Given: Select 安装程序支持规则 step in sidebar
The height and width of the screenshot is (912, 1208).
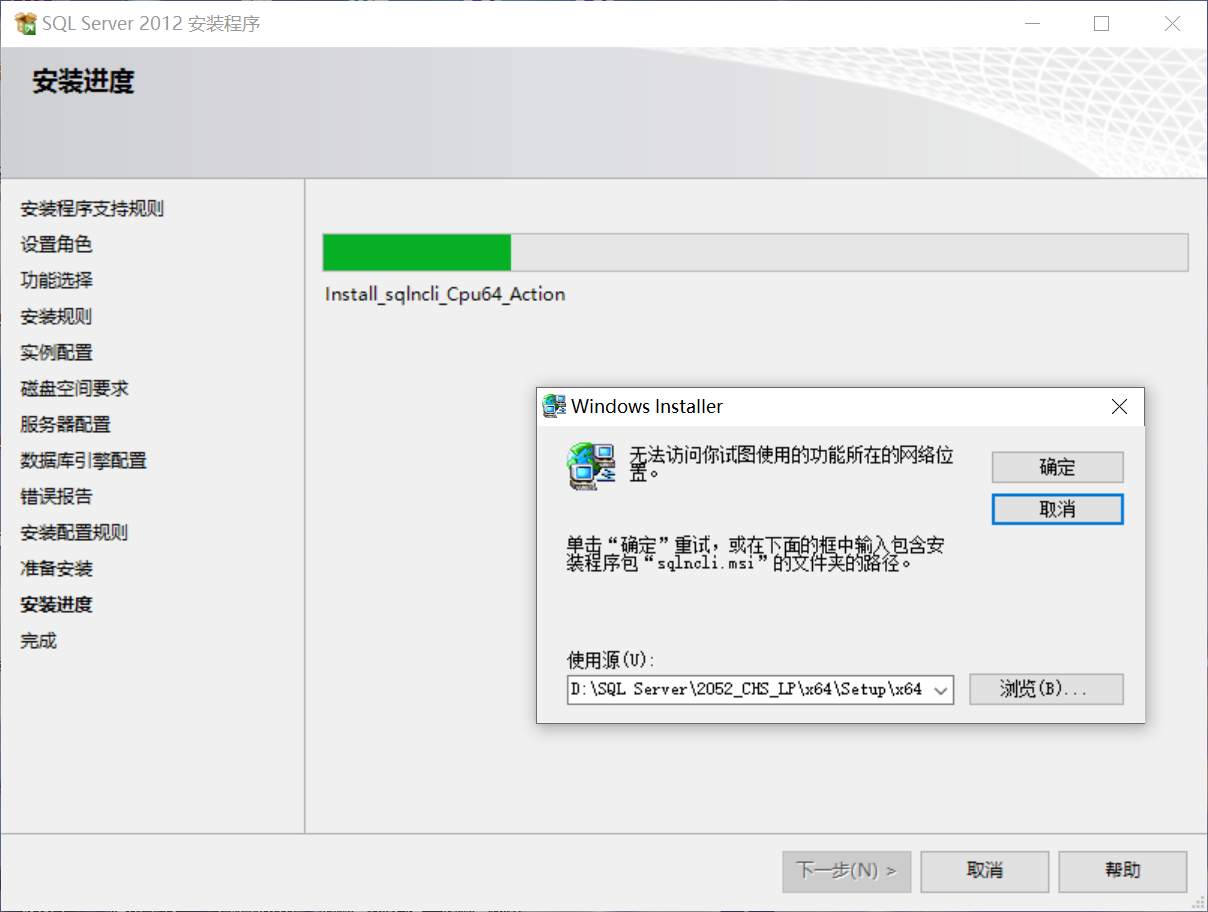Looking at the screenshot, I should pos(93,209).
